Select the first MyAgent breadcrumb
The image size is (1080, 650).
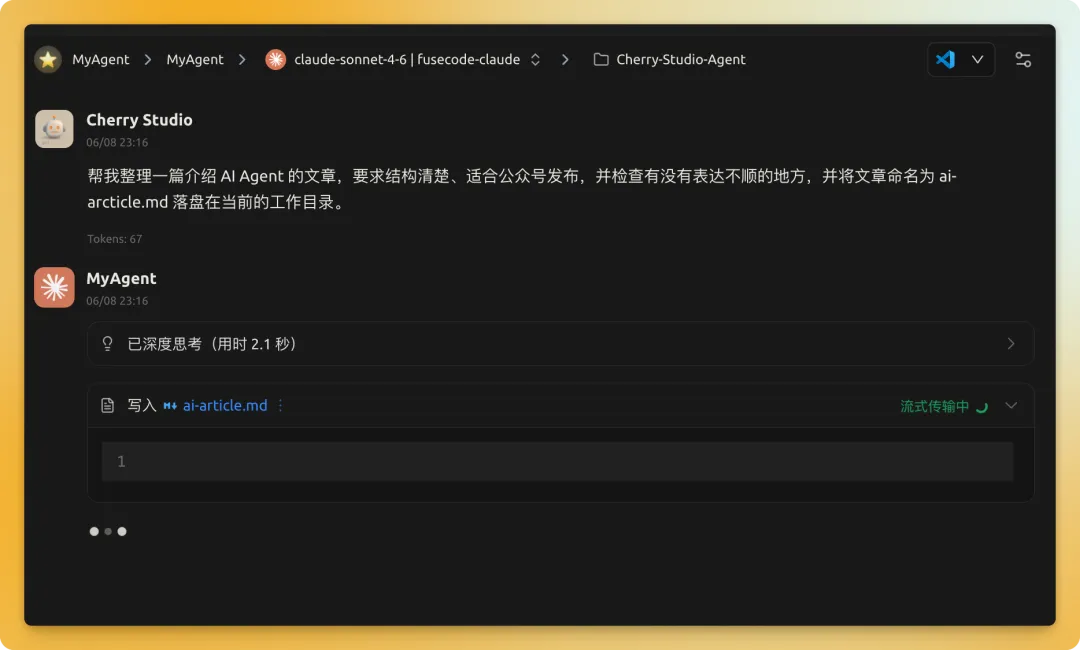coord(101,60)
